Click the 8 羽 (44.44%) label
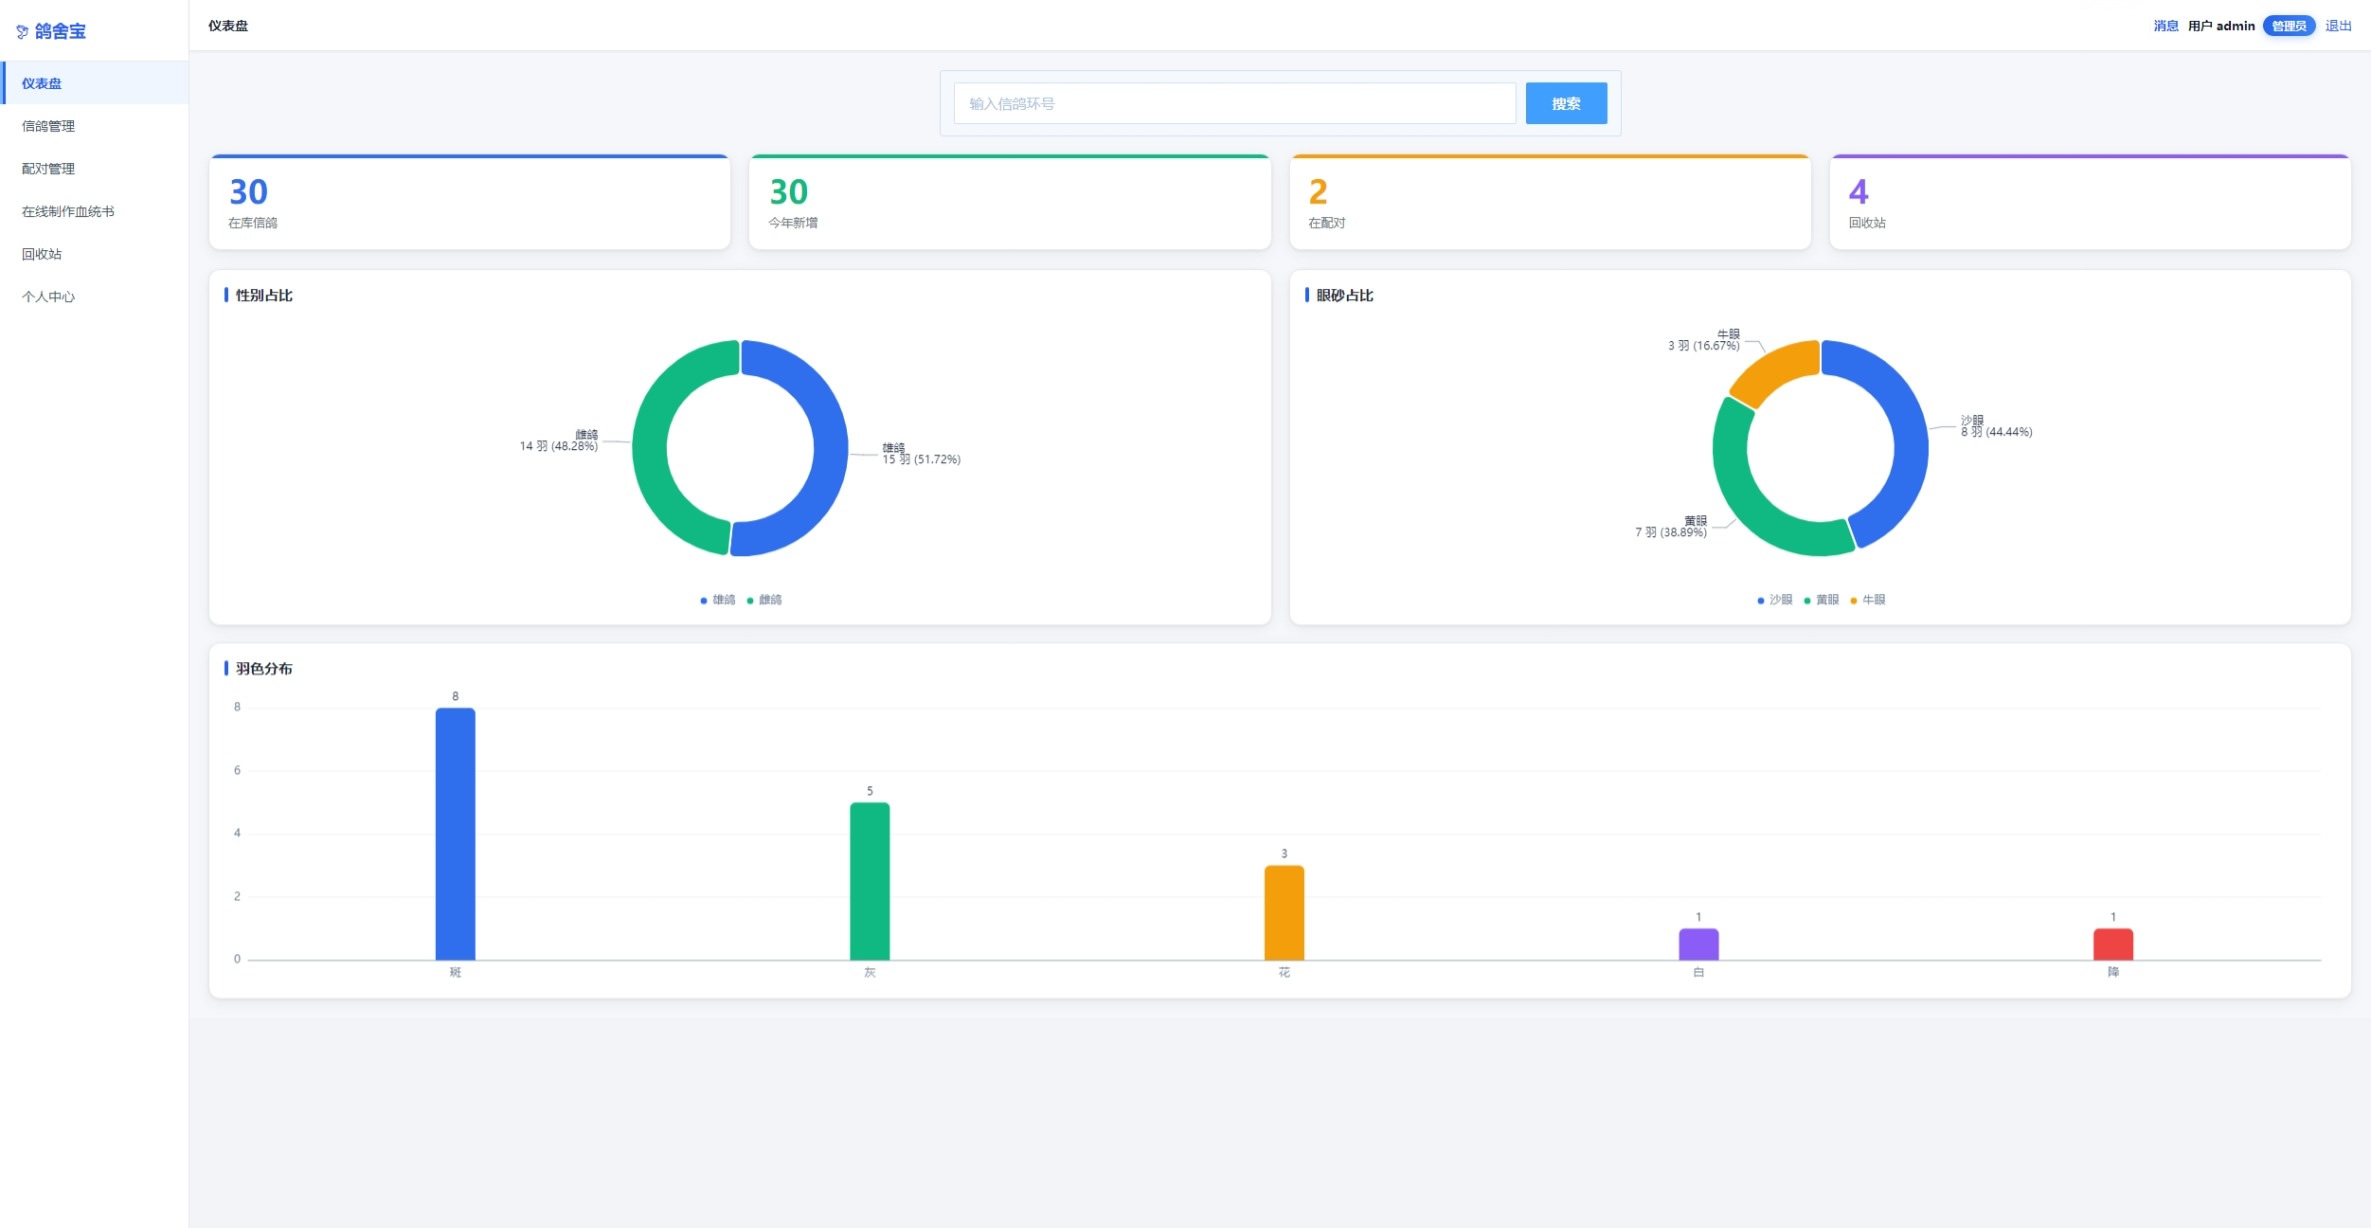 tap(1996, 432)
